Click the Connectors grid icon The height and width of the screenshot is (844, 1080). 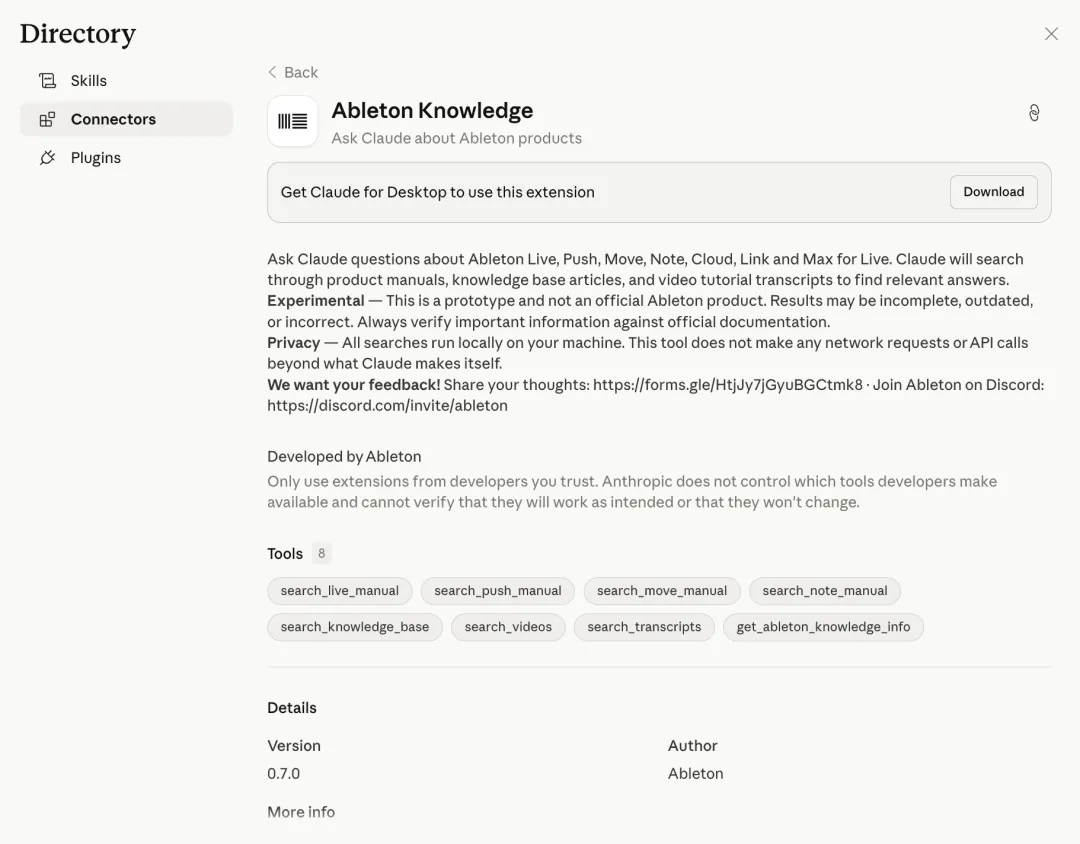pos(47,120)
